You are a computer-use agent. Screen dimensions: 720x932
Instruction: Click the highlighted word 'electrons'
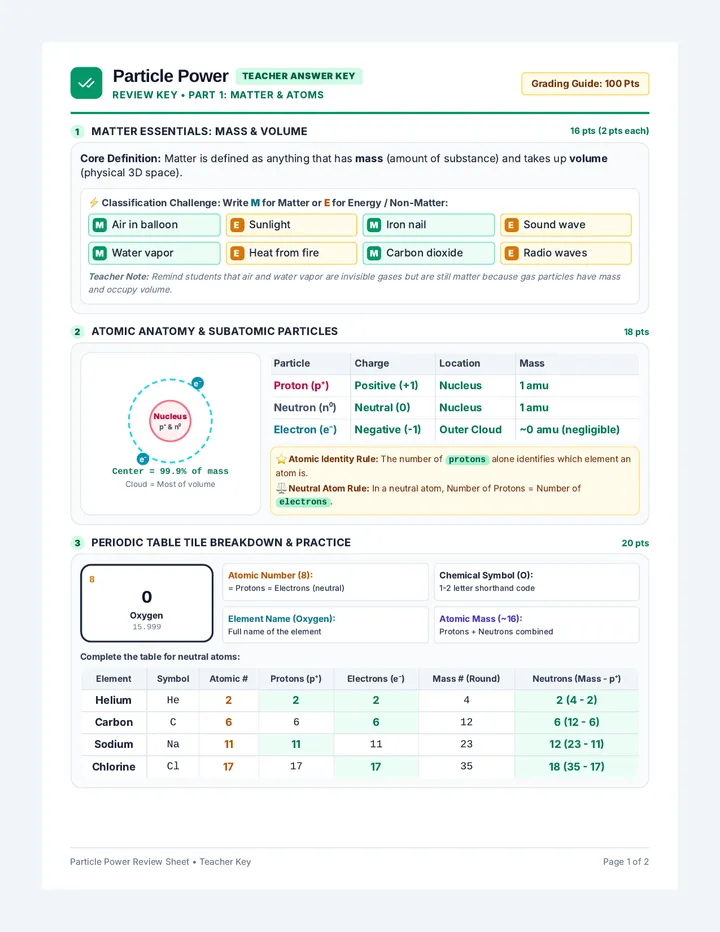pos(303,502)
